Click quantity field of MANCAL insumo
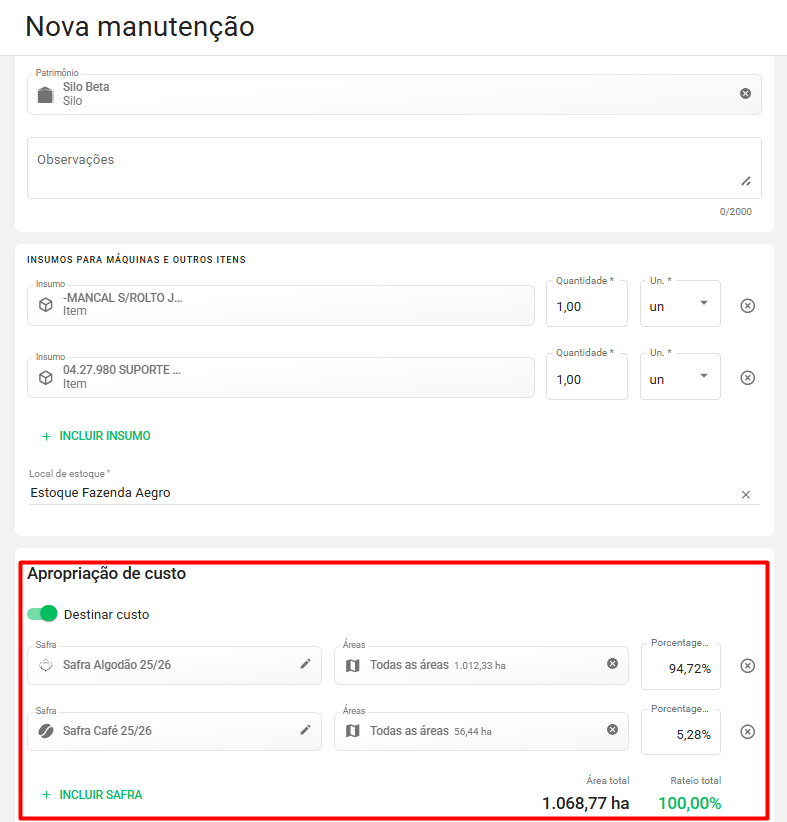Screen dimensions: 787x822 pyautogui.click(x=586, y=306)
